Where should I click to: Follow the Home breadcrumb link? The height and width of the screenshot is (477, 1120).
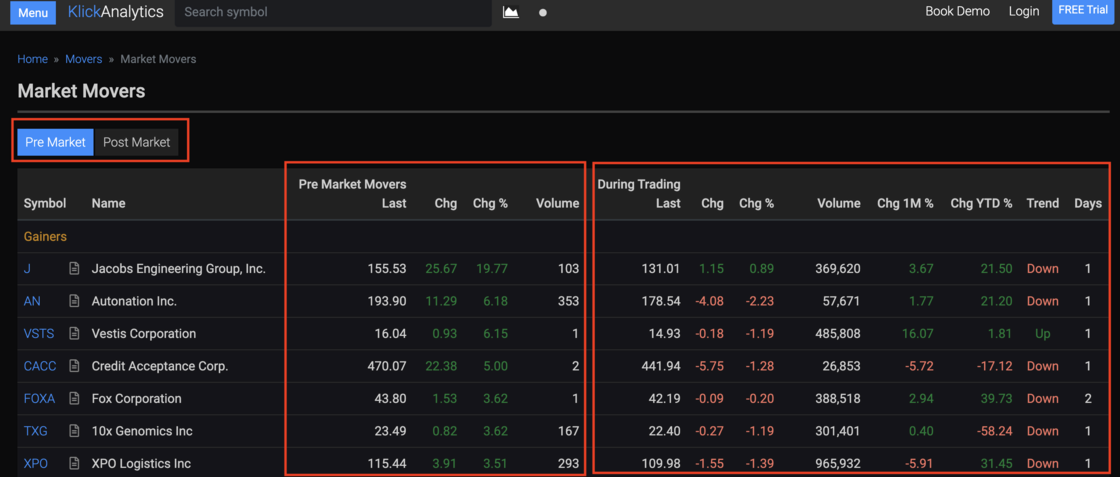coord(32,59)
